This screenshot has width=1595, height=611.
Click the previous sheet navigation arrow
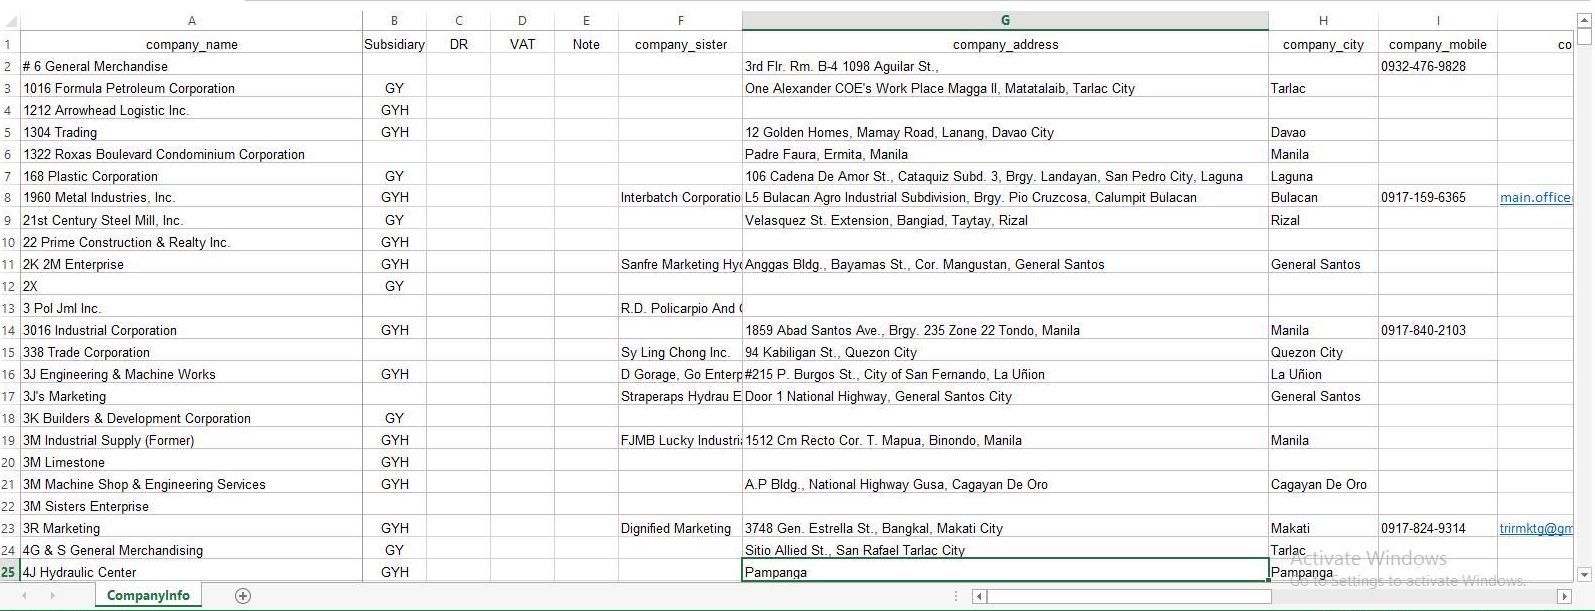click(x=25, y=596)
